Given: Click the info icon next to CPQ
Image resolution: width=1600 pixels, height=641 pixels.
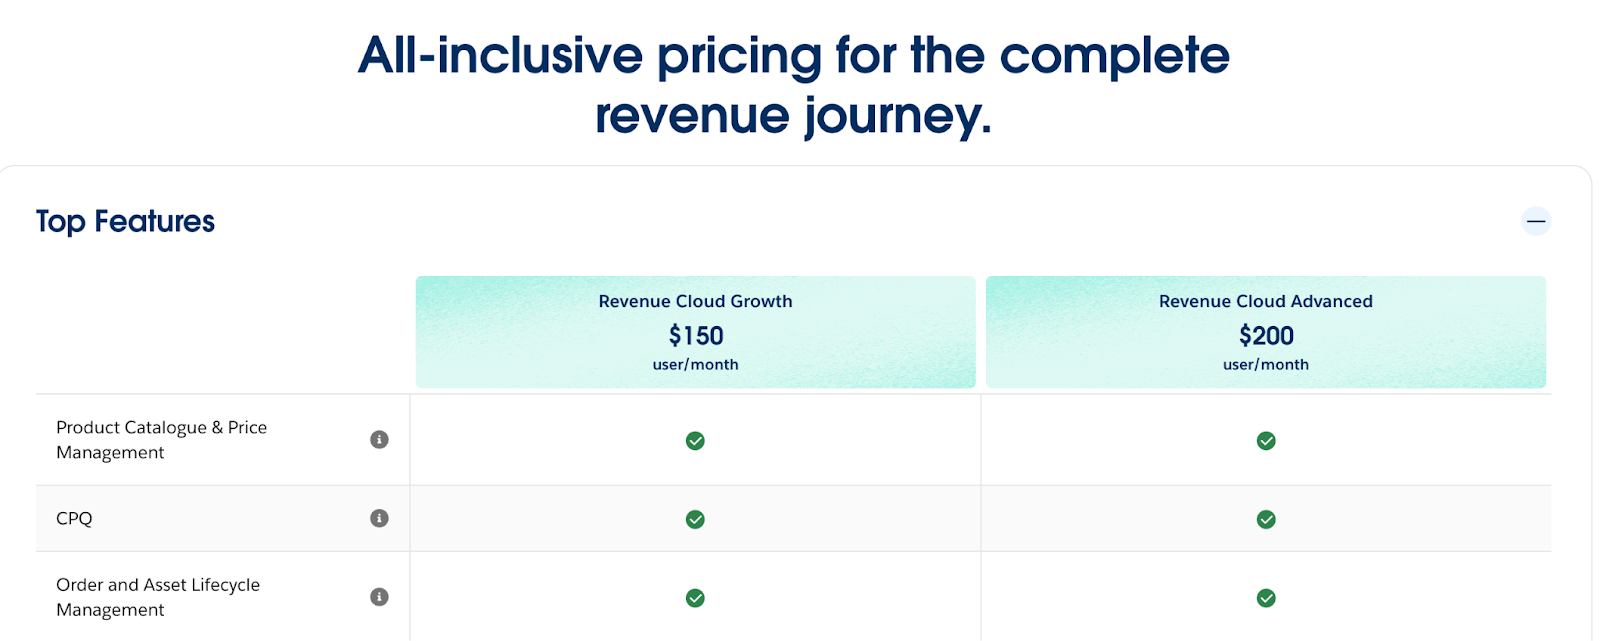Looking at the screenshot, I should coord(378,519).
